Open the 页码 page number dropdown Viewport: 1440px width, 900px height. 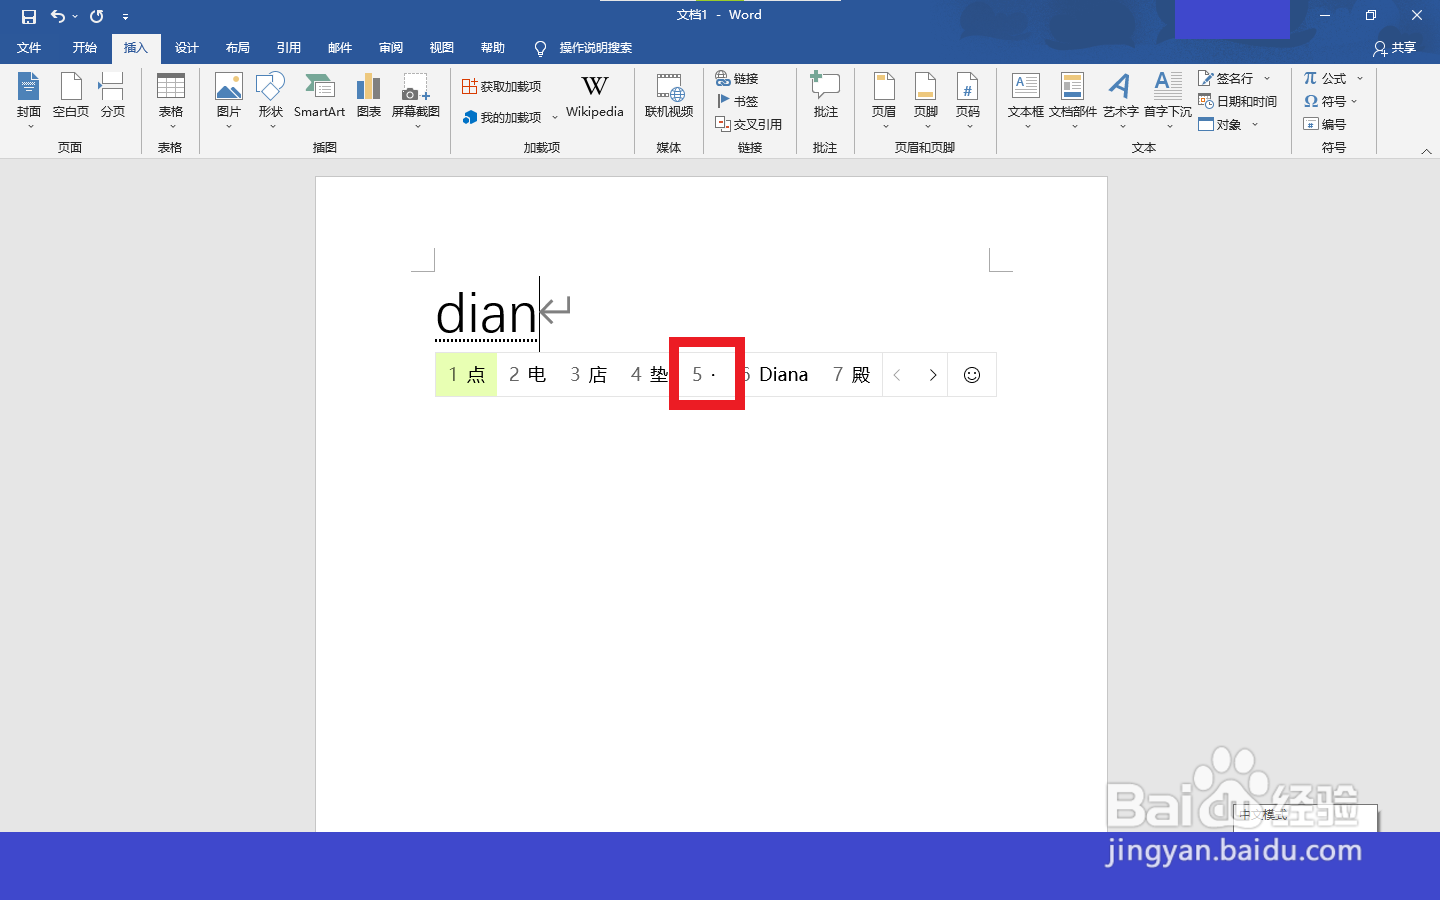pyautogui.click(x=968, y=98)
